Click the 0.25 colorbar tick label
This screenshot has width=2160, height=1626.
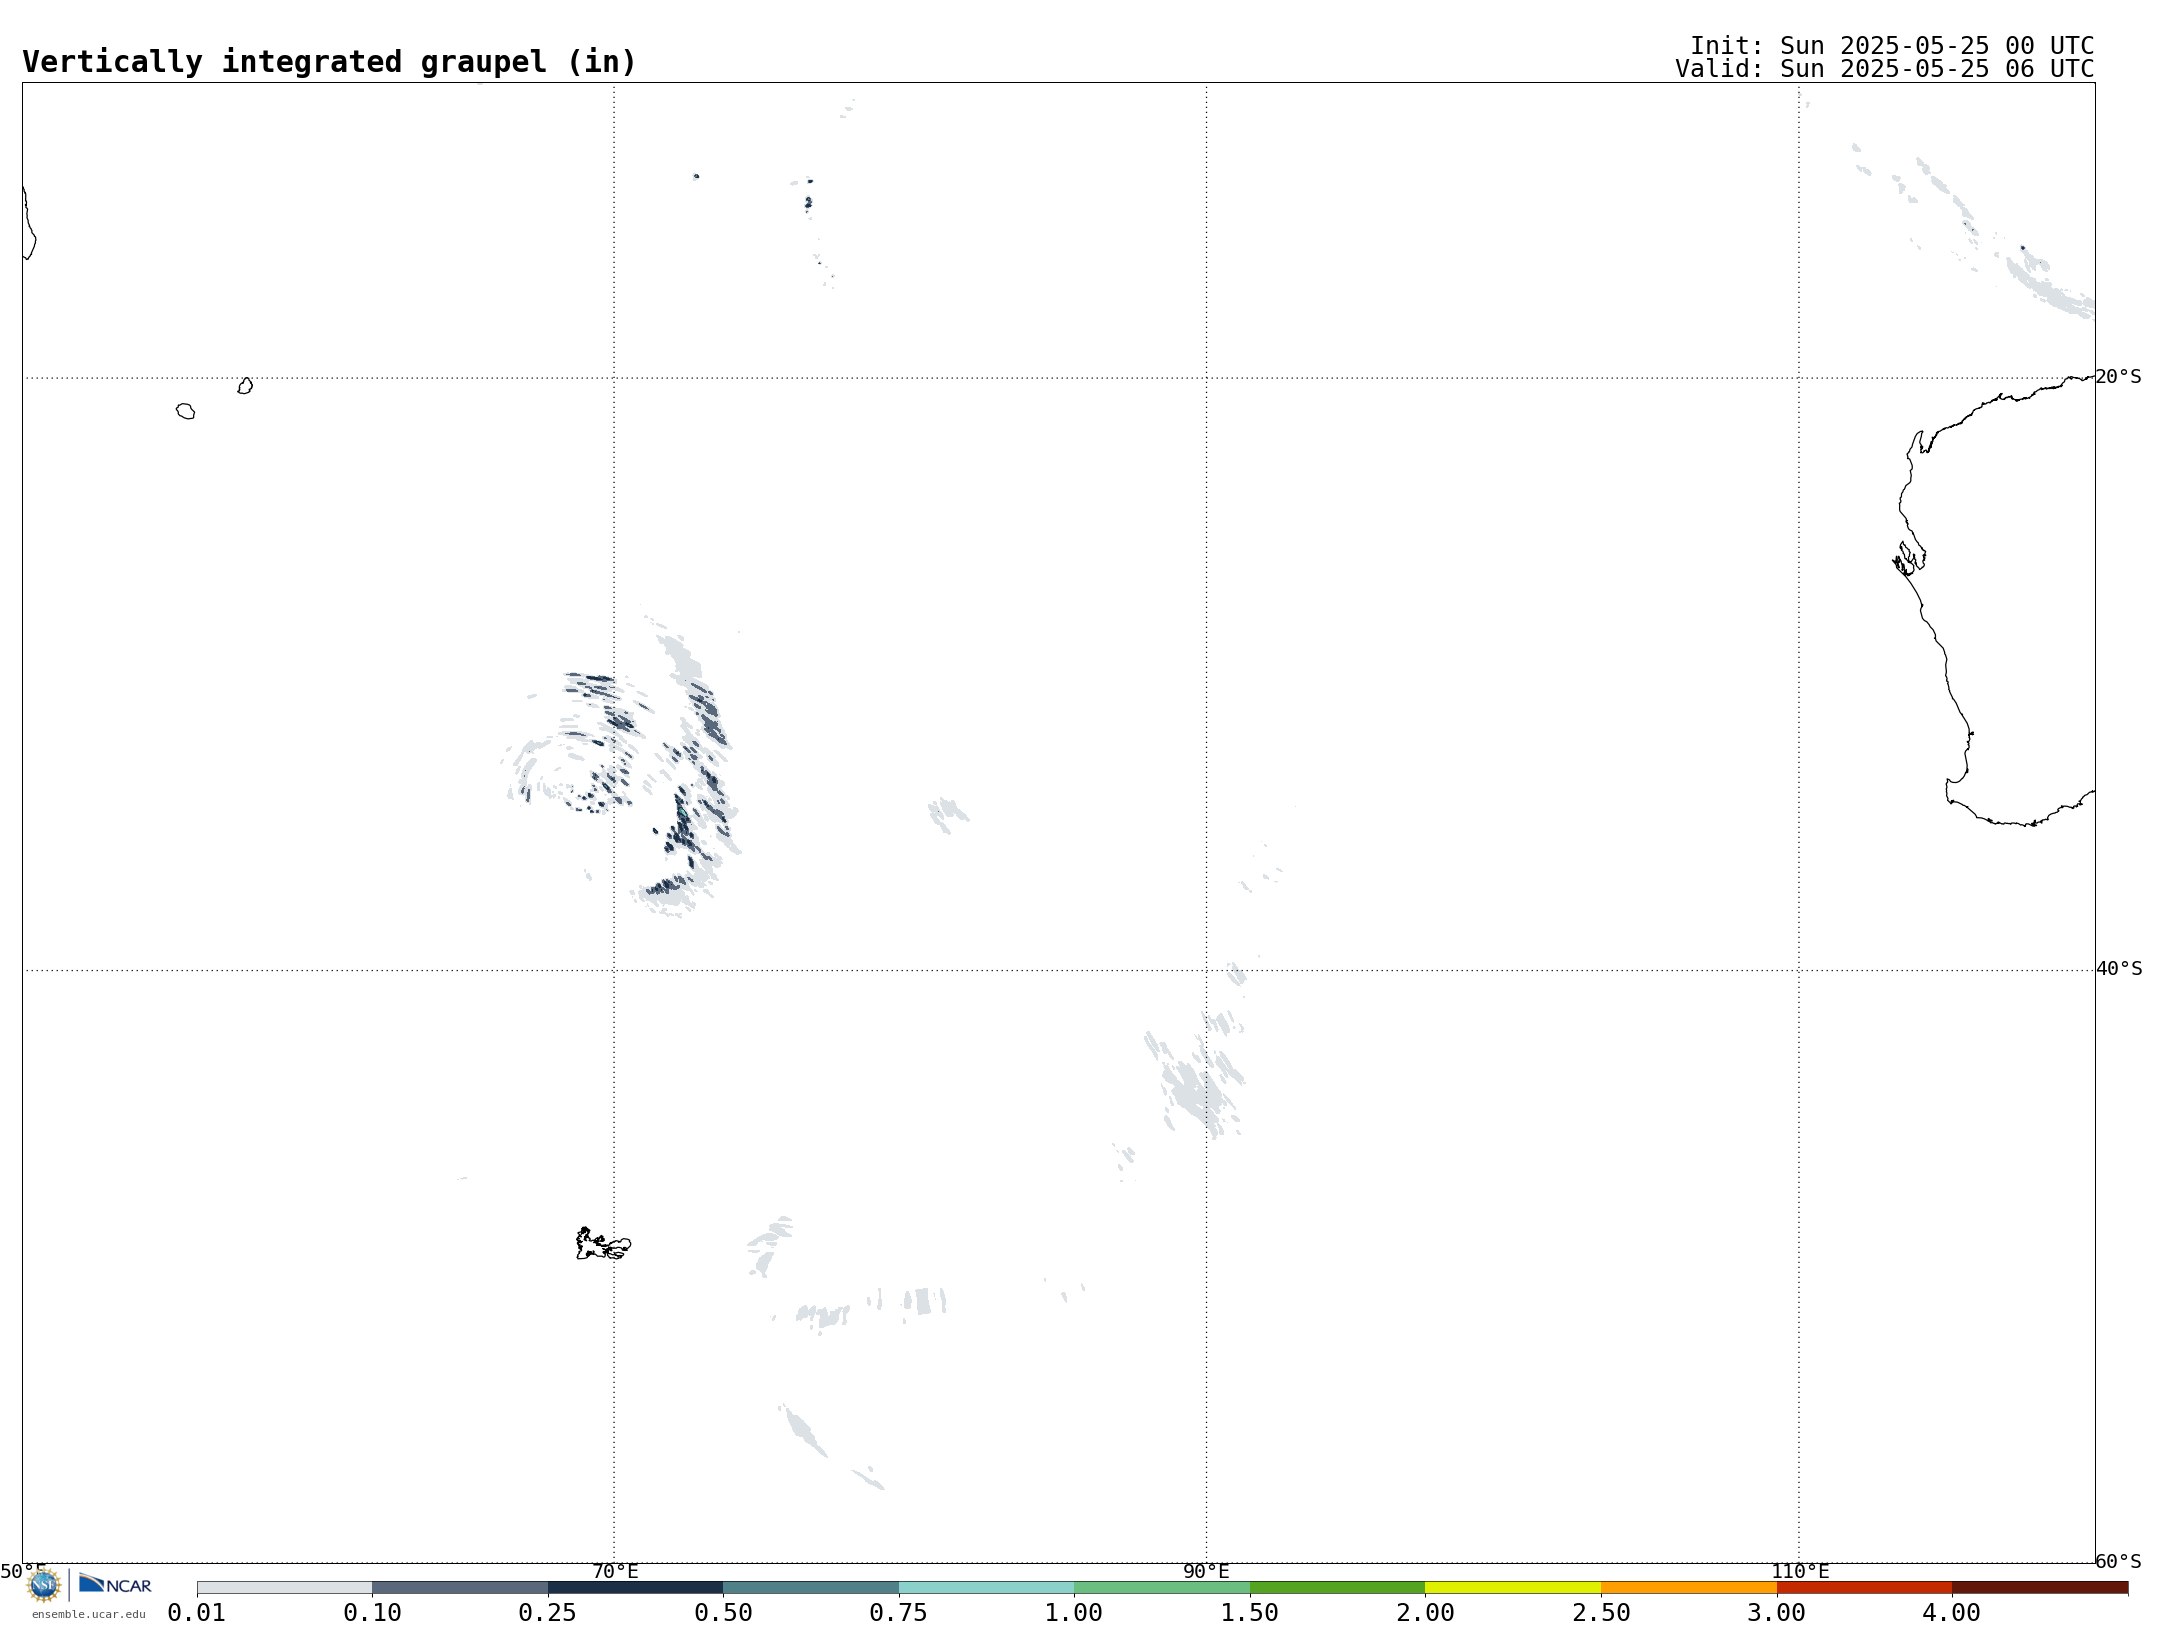(548, 1613)
